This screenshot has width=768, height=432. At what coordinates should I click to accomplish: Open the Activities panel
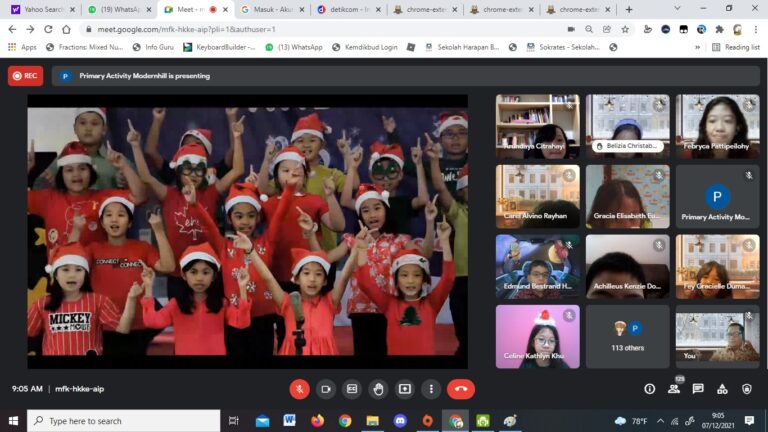point(722,389)
